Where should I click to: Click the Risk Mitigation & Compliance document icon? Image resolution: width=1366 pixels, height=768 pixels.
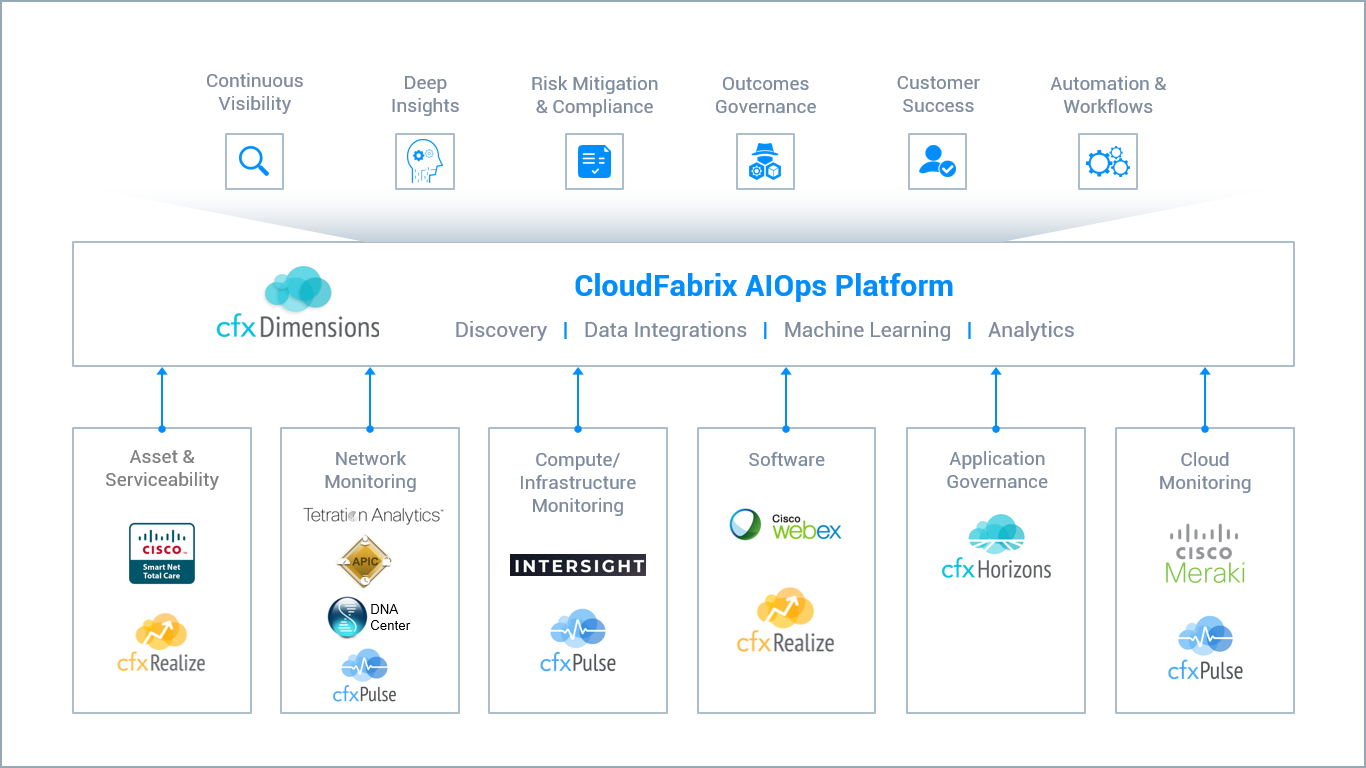[x=594, y=162]
